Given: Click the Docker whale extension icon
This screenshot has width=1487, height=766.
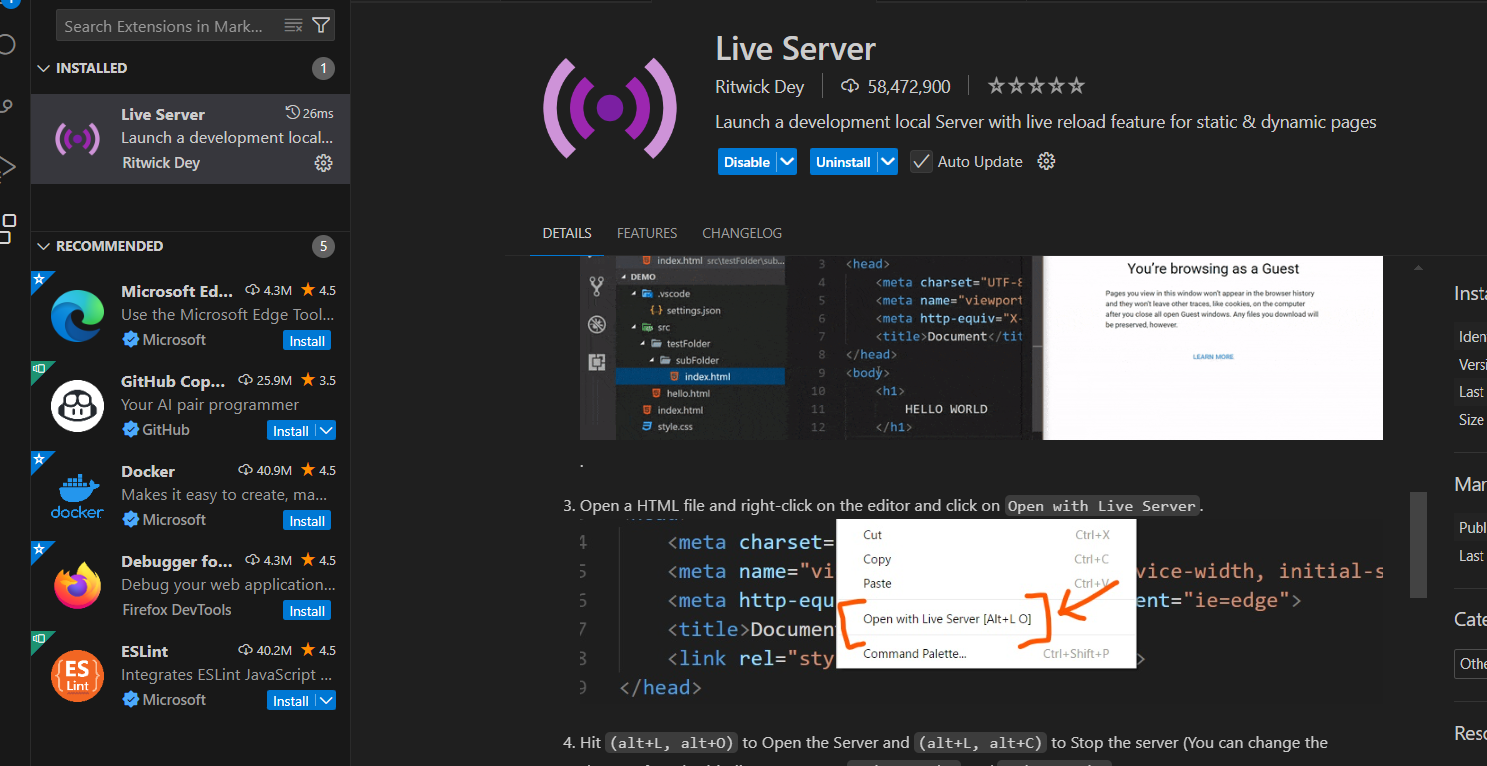Looking at the screenshot, I should 77,496.
